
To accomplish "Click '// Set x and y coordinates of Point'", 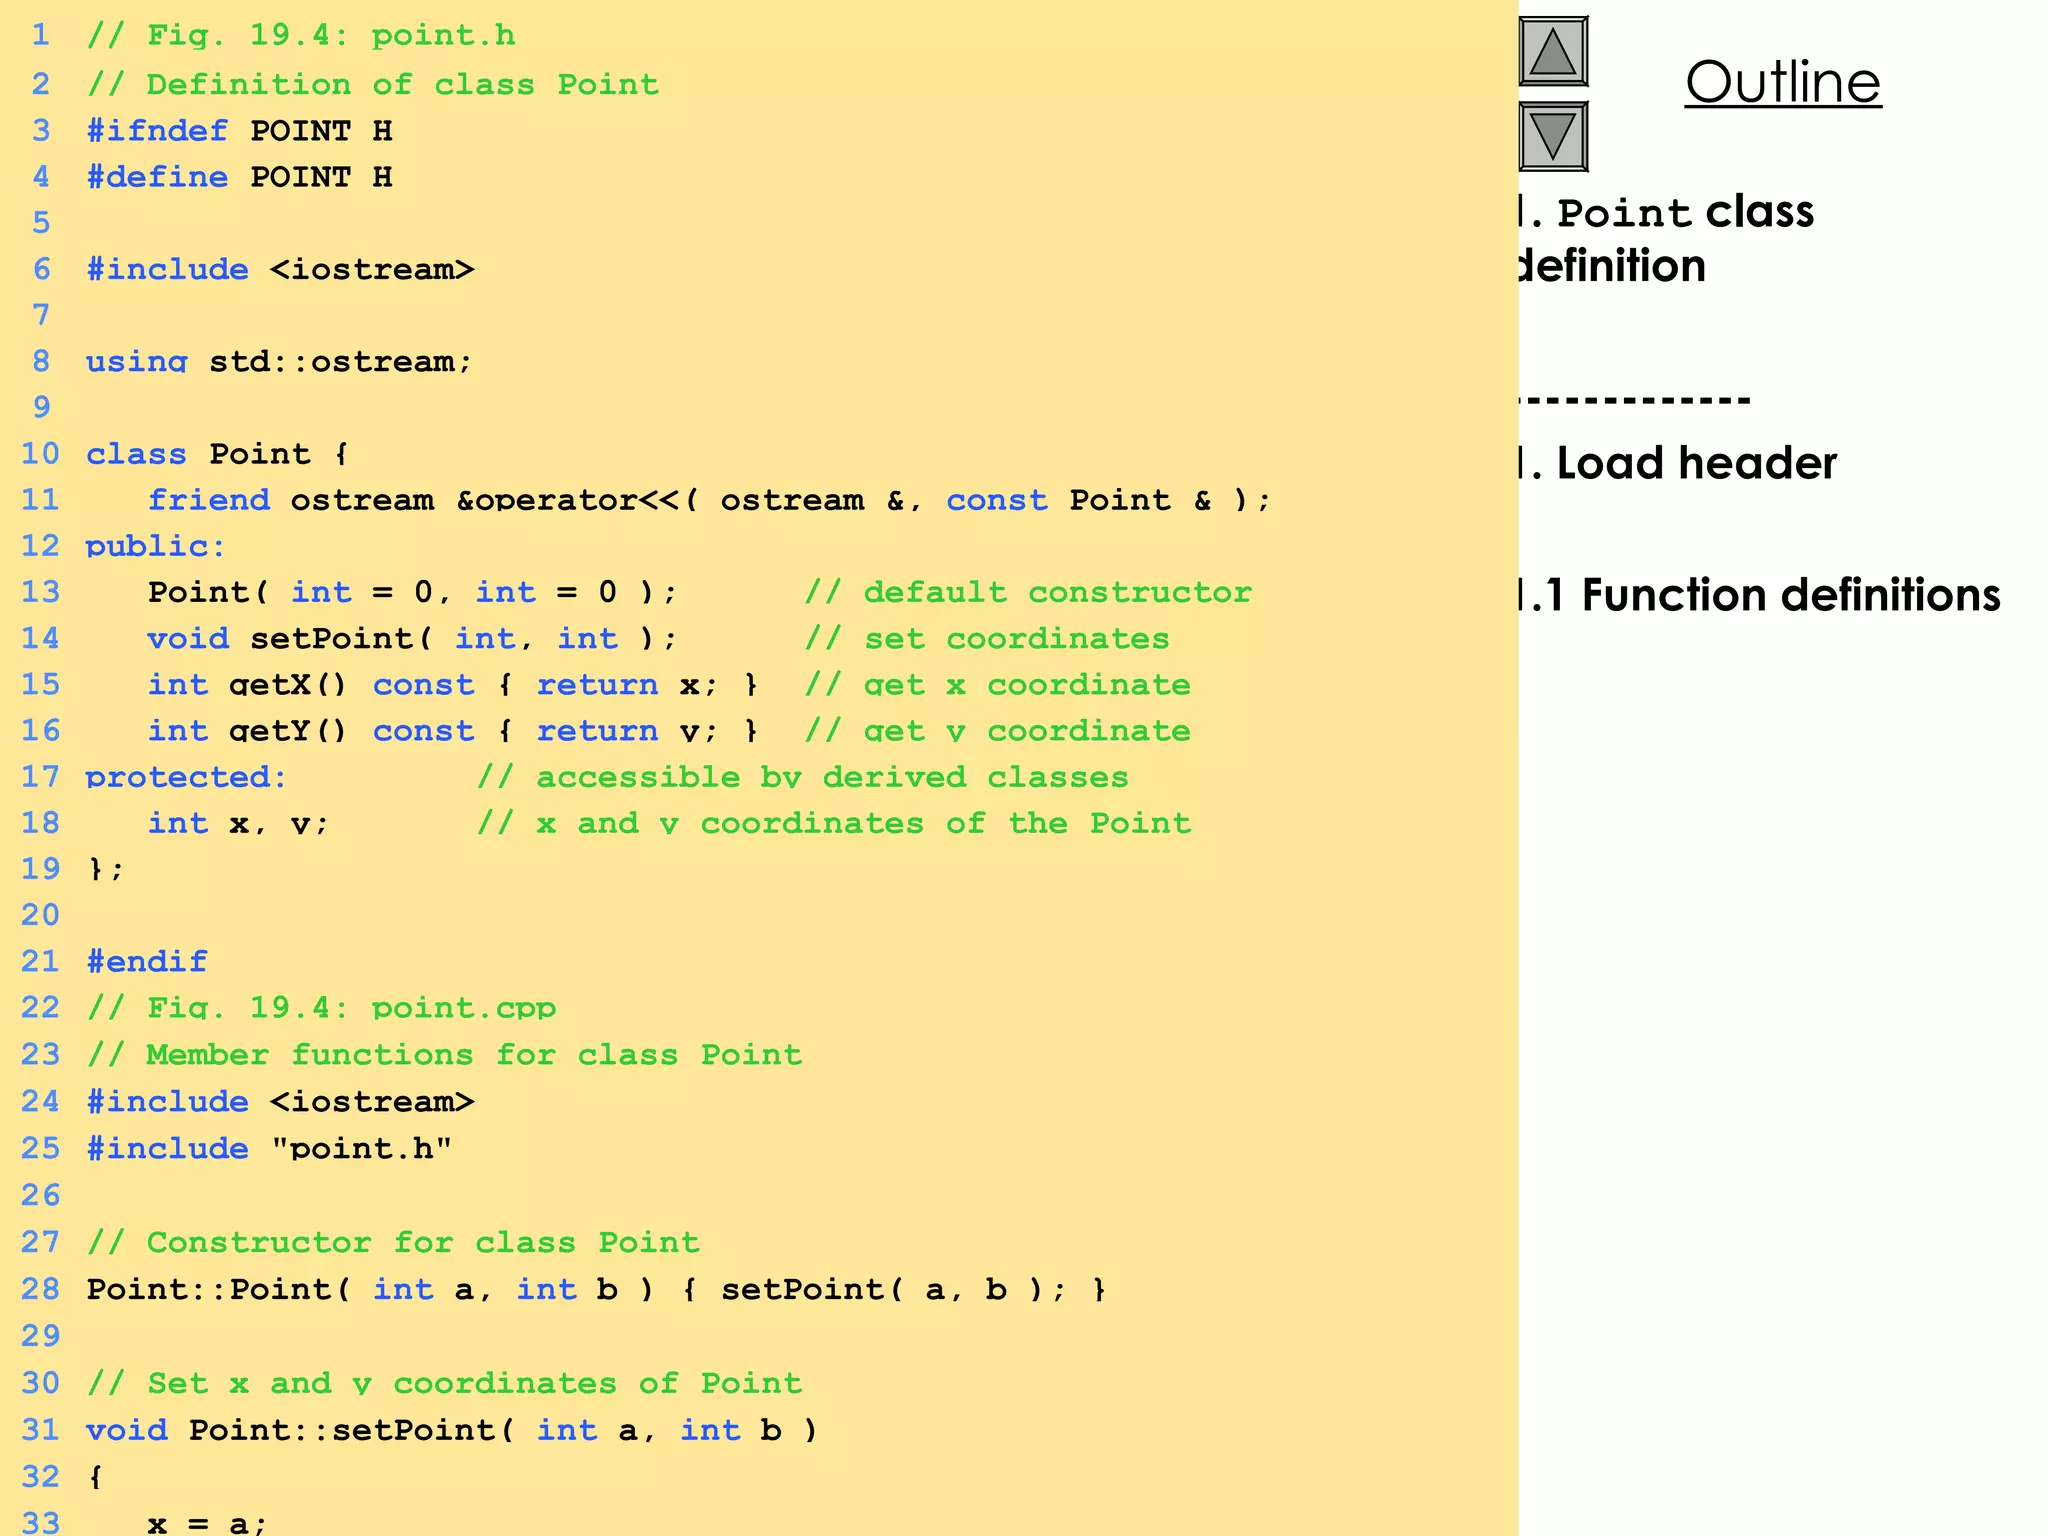I will (x=444, y=1384).
